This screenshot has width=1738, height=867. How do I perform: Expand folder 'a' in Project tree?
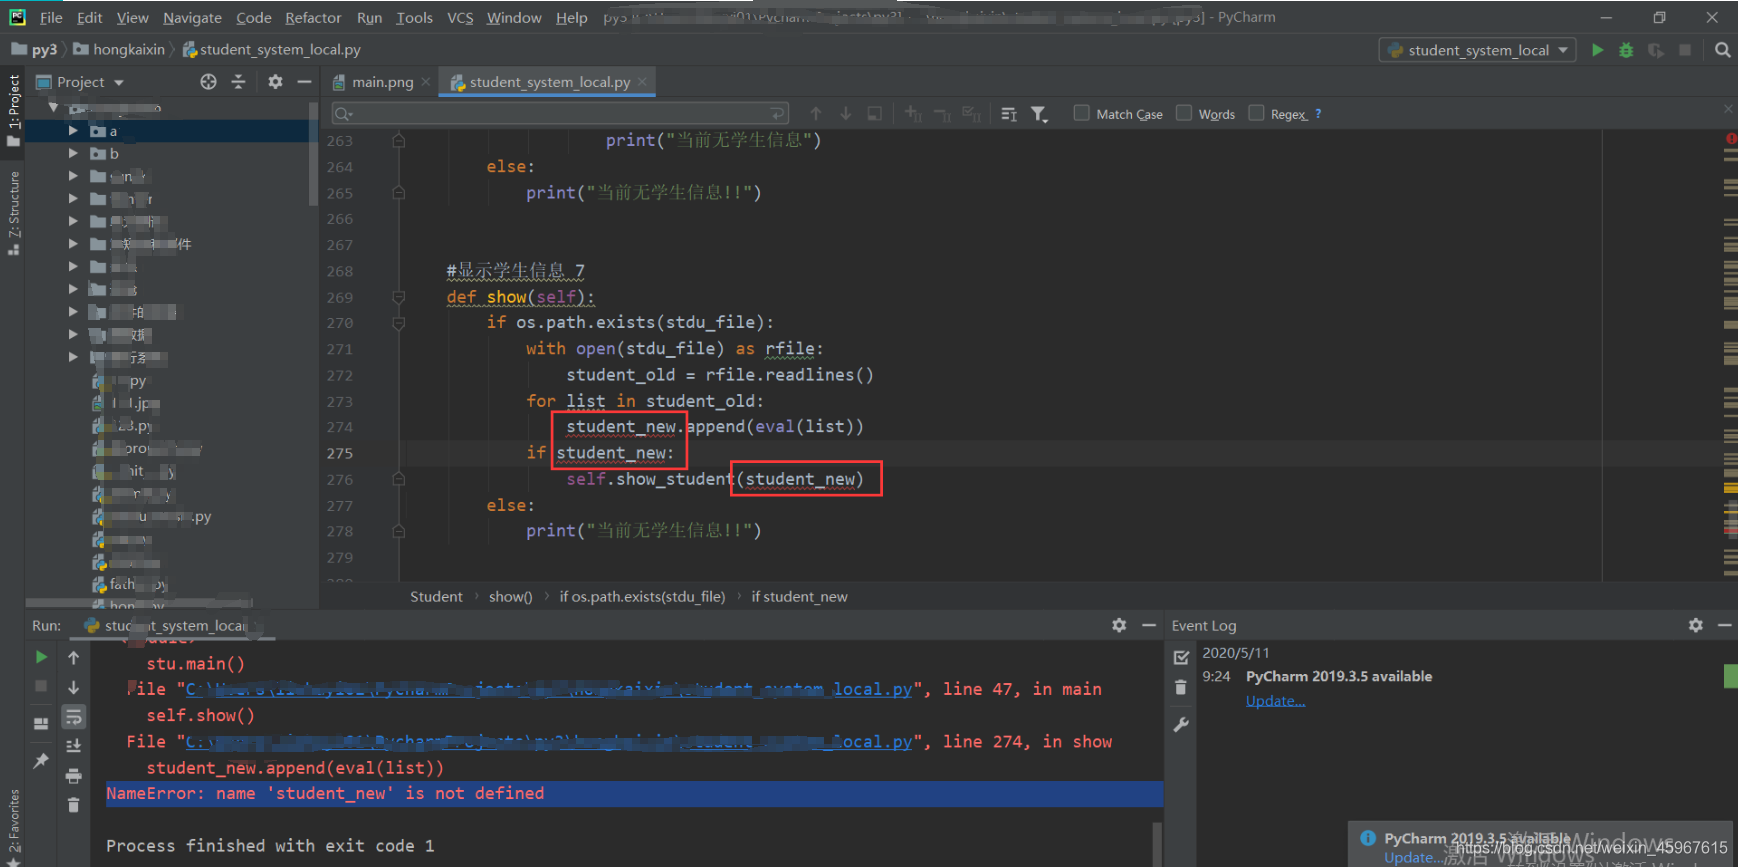73,131
